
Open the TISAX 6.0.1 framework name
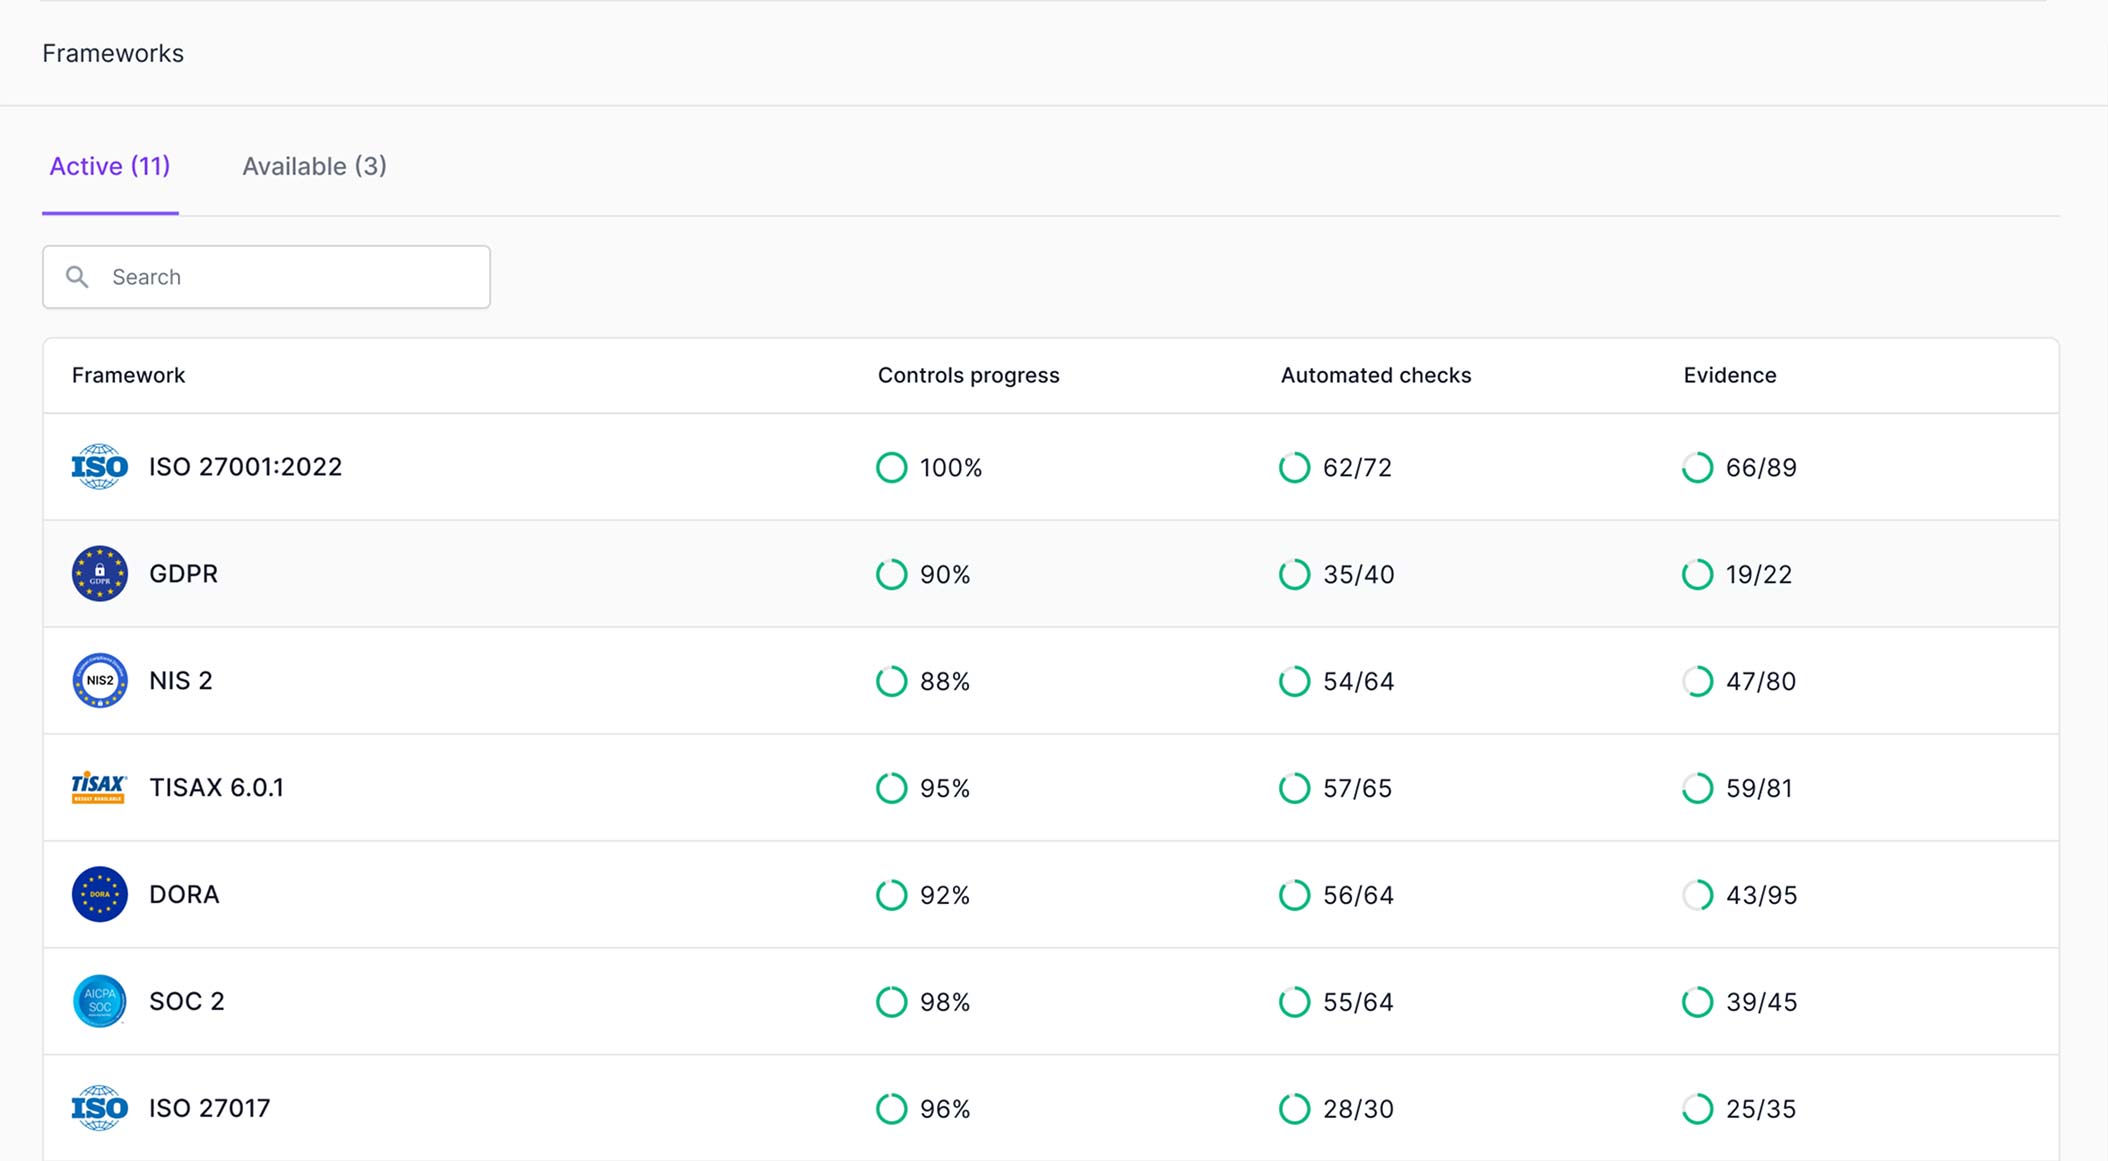(216, 788)
